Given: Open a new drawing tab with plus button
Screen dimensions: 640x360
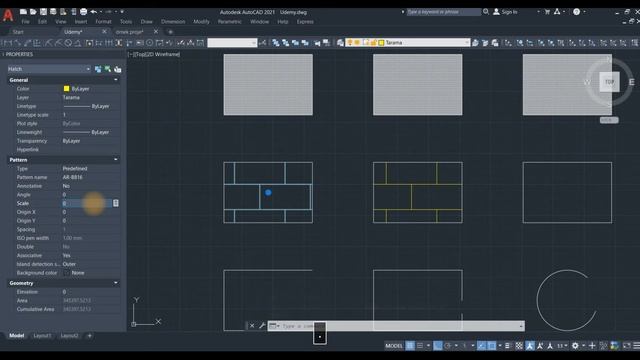Looking at the screenshot, I should click(x=171, y=32).
